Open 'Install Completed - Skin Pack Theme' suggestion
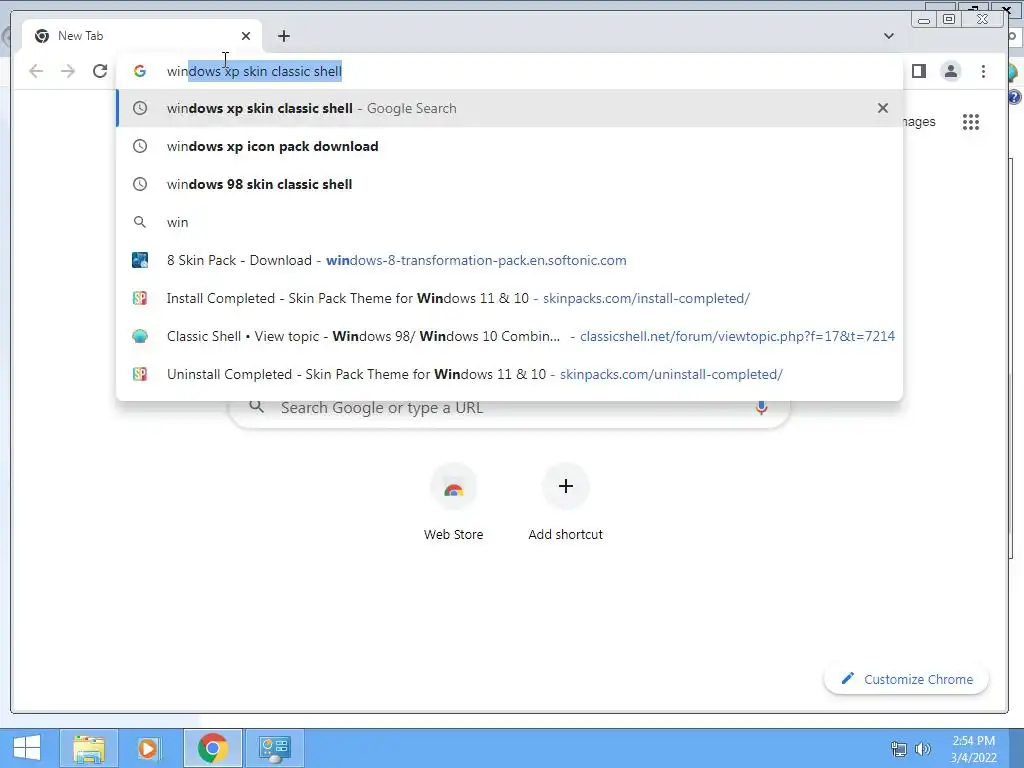 509,298
